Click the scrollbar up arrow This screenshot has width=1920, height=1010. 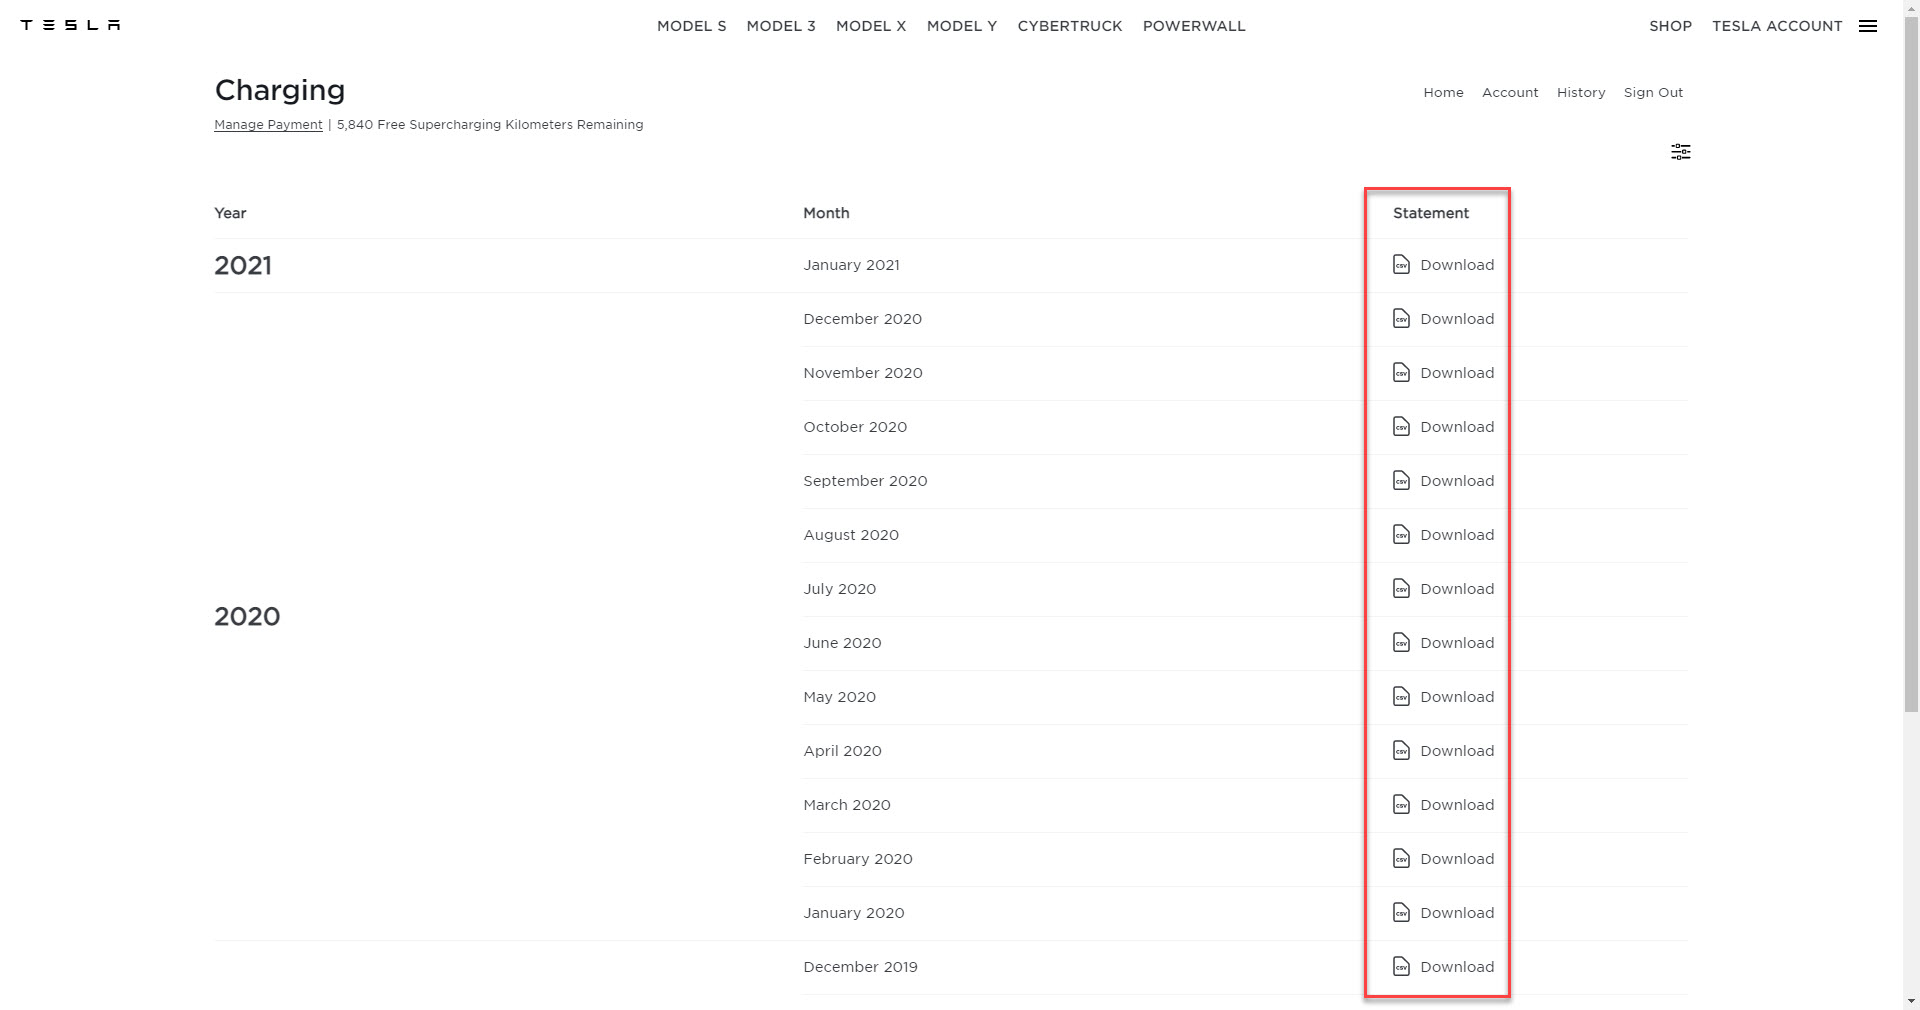click(x=1911, y=8)
